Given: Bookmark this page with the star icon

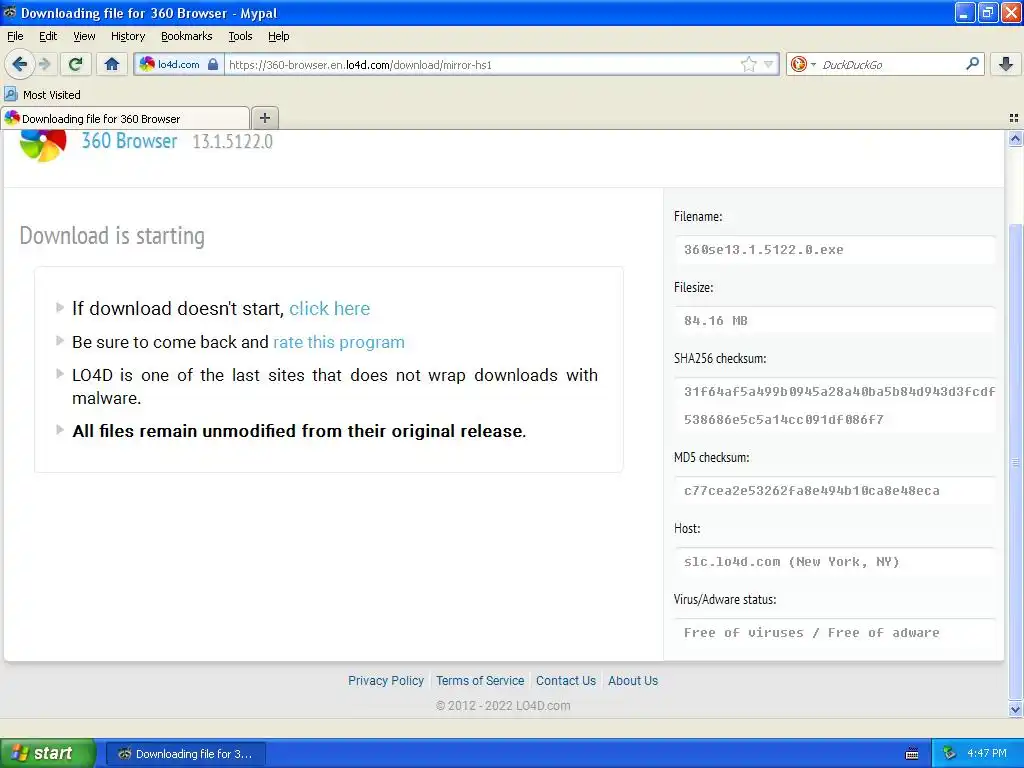Looking at the screenshot, I should [748, 64].
